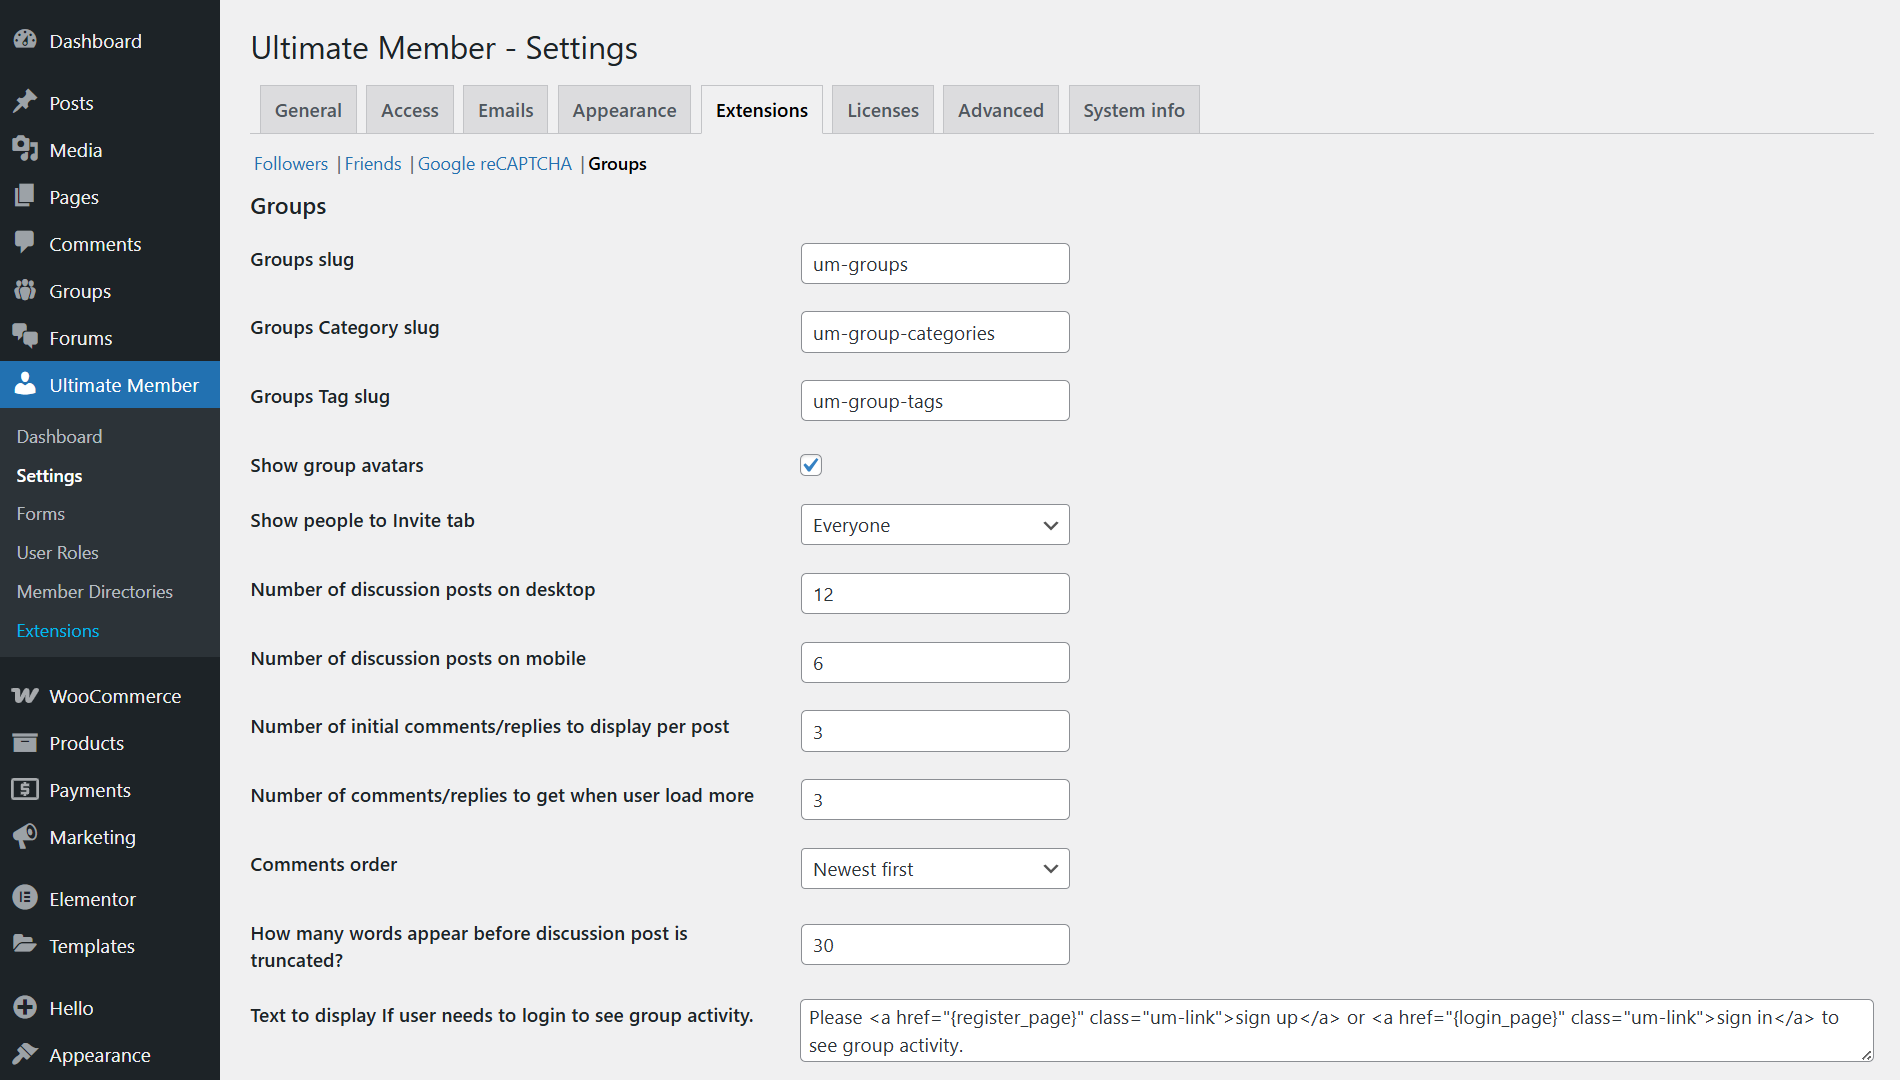This screenshot has height=1080, width=1900.
Task: Click the Payments dollar icon
Action: tap(25, 789)
